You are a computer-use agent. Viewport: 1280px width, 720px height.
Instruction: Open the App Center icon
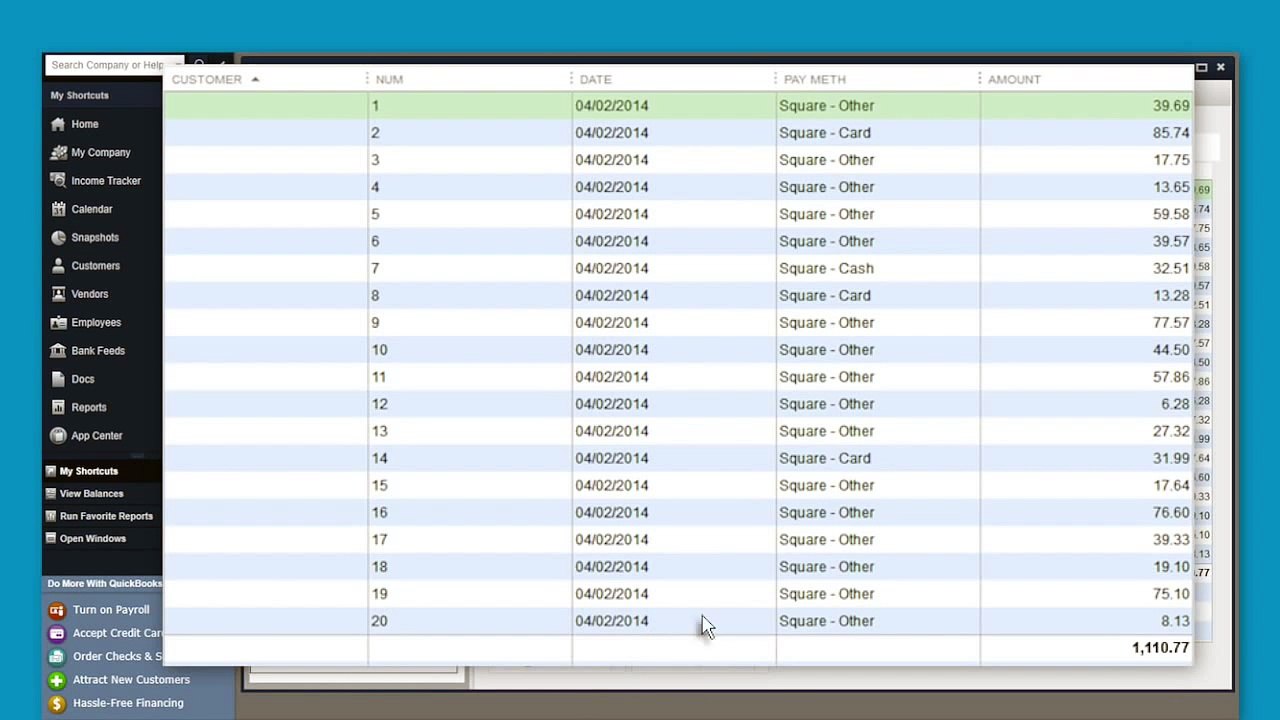click(x=58, y=435)
